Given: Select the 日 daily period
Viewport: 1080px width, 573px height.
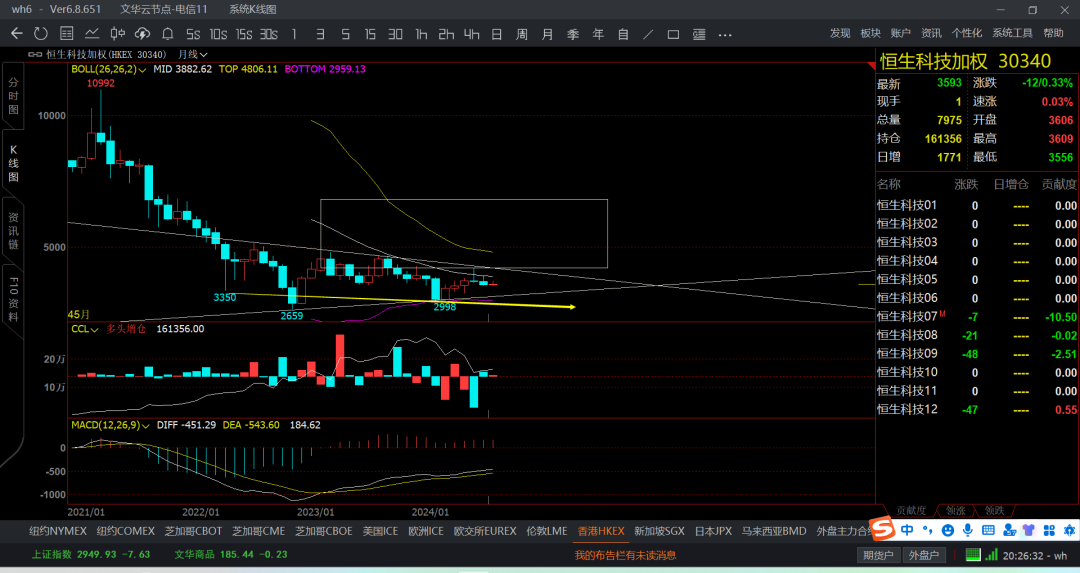Looking at the screenshot, I should click(497, 34).
